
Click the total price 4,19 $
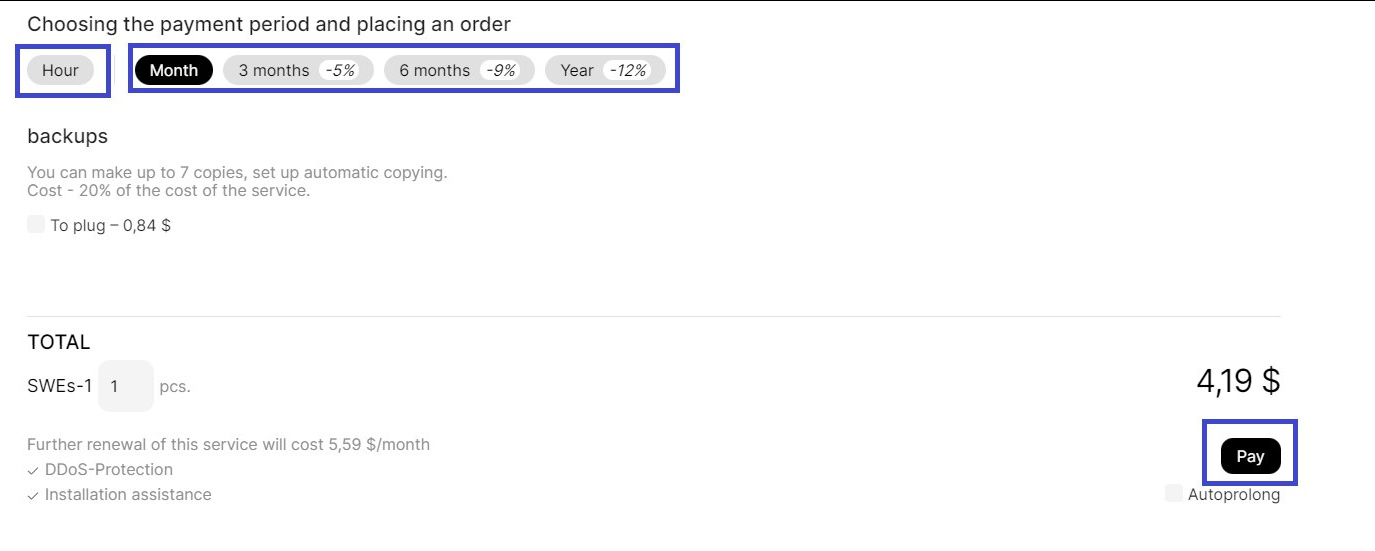[1238, 381]
